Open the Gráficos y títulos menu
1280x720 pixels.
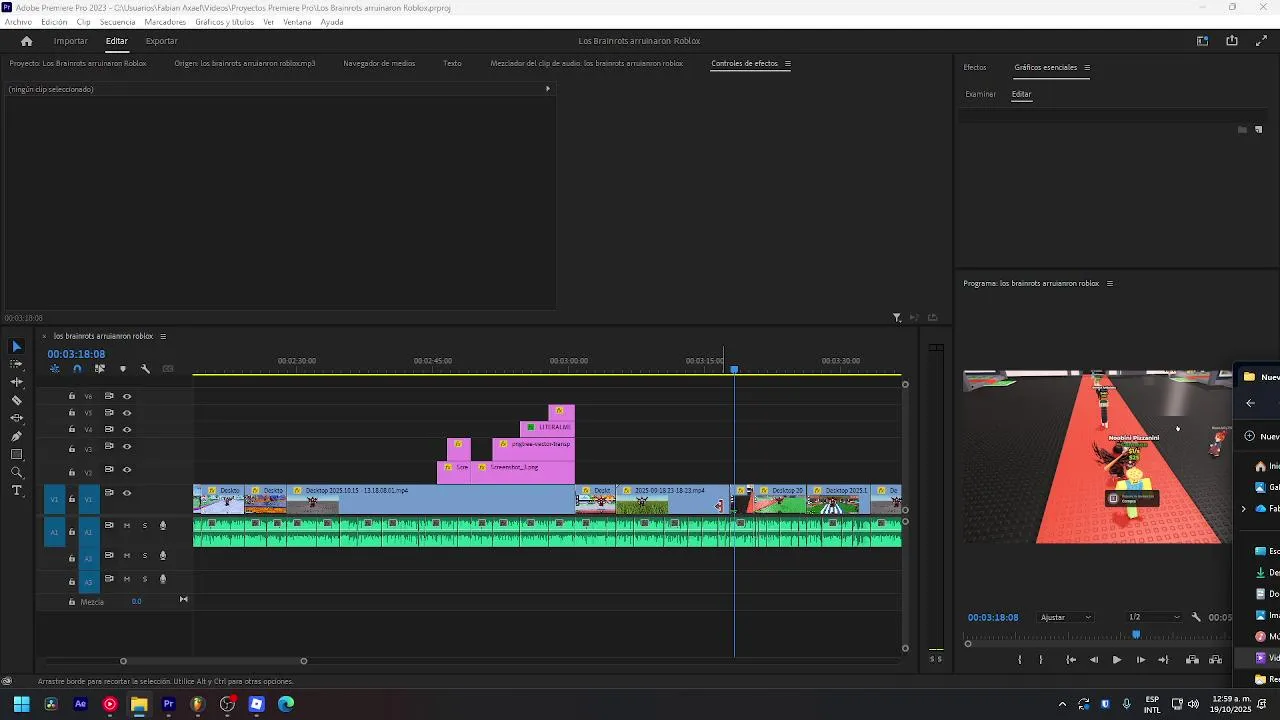[x=225, y=22]
